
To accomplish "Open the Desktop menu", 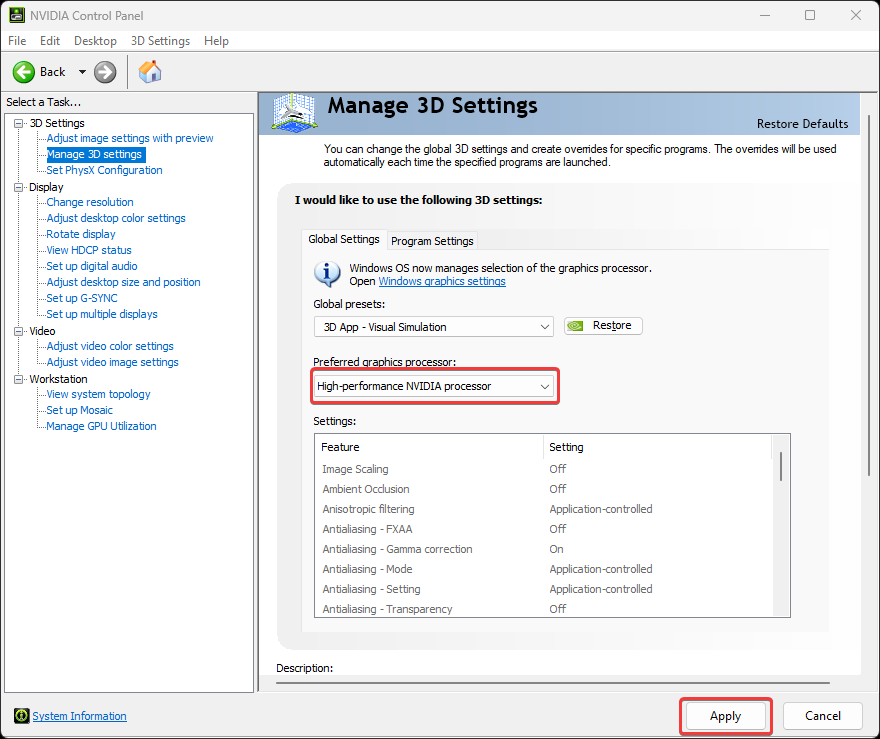I will pyautogui.click(x=95, y=41).
